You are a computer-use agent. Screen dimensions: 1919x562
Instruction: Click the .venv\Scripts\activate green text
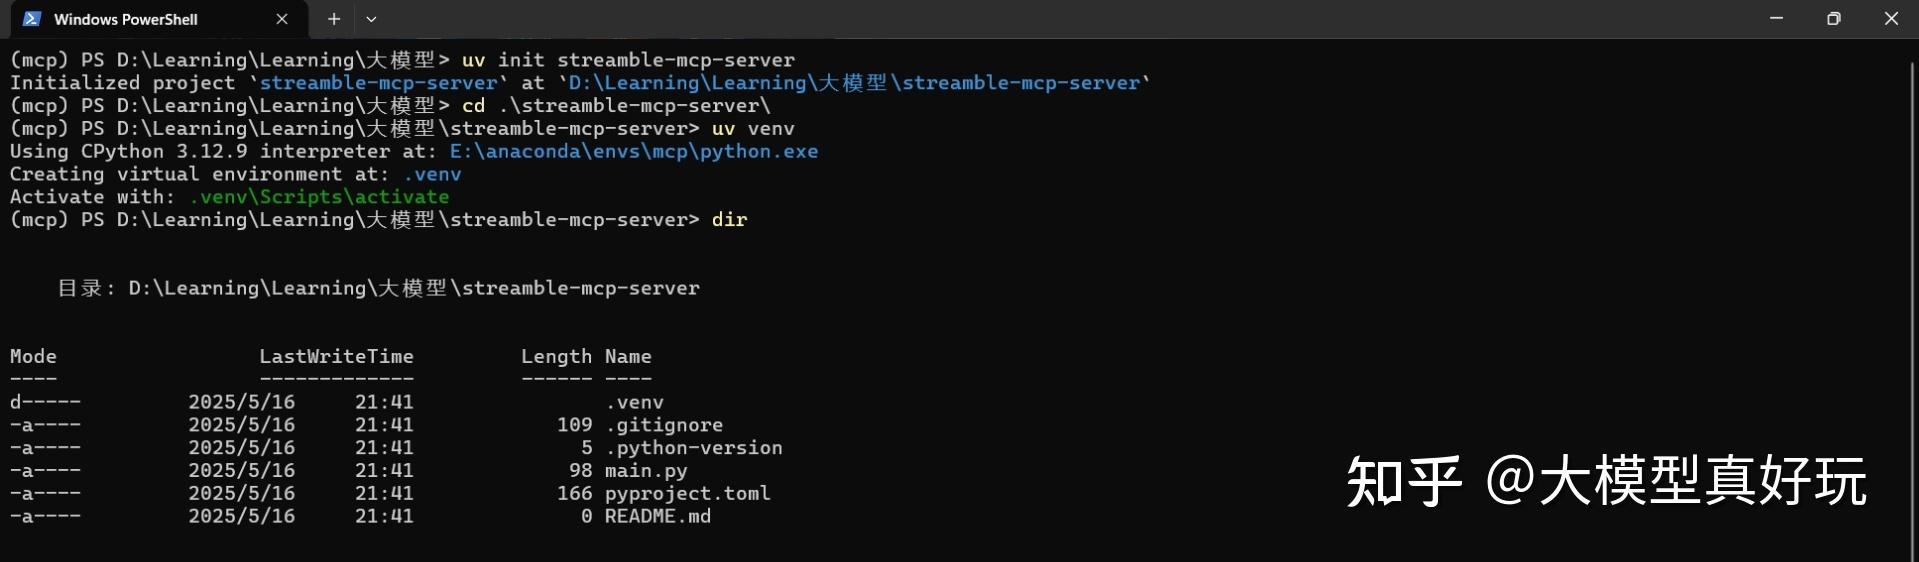[319, 197]
